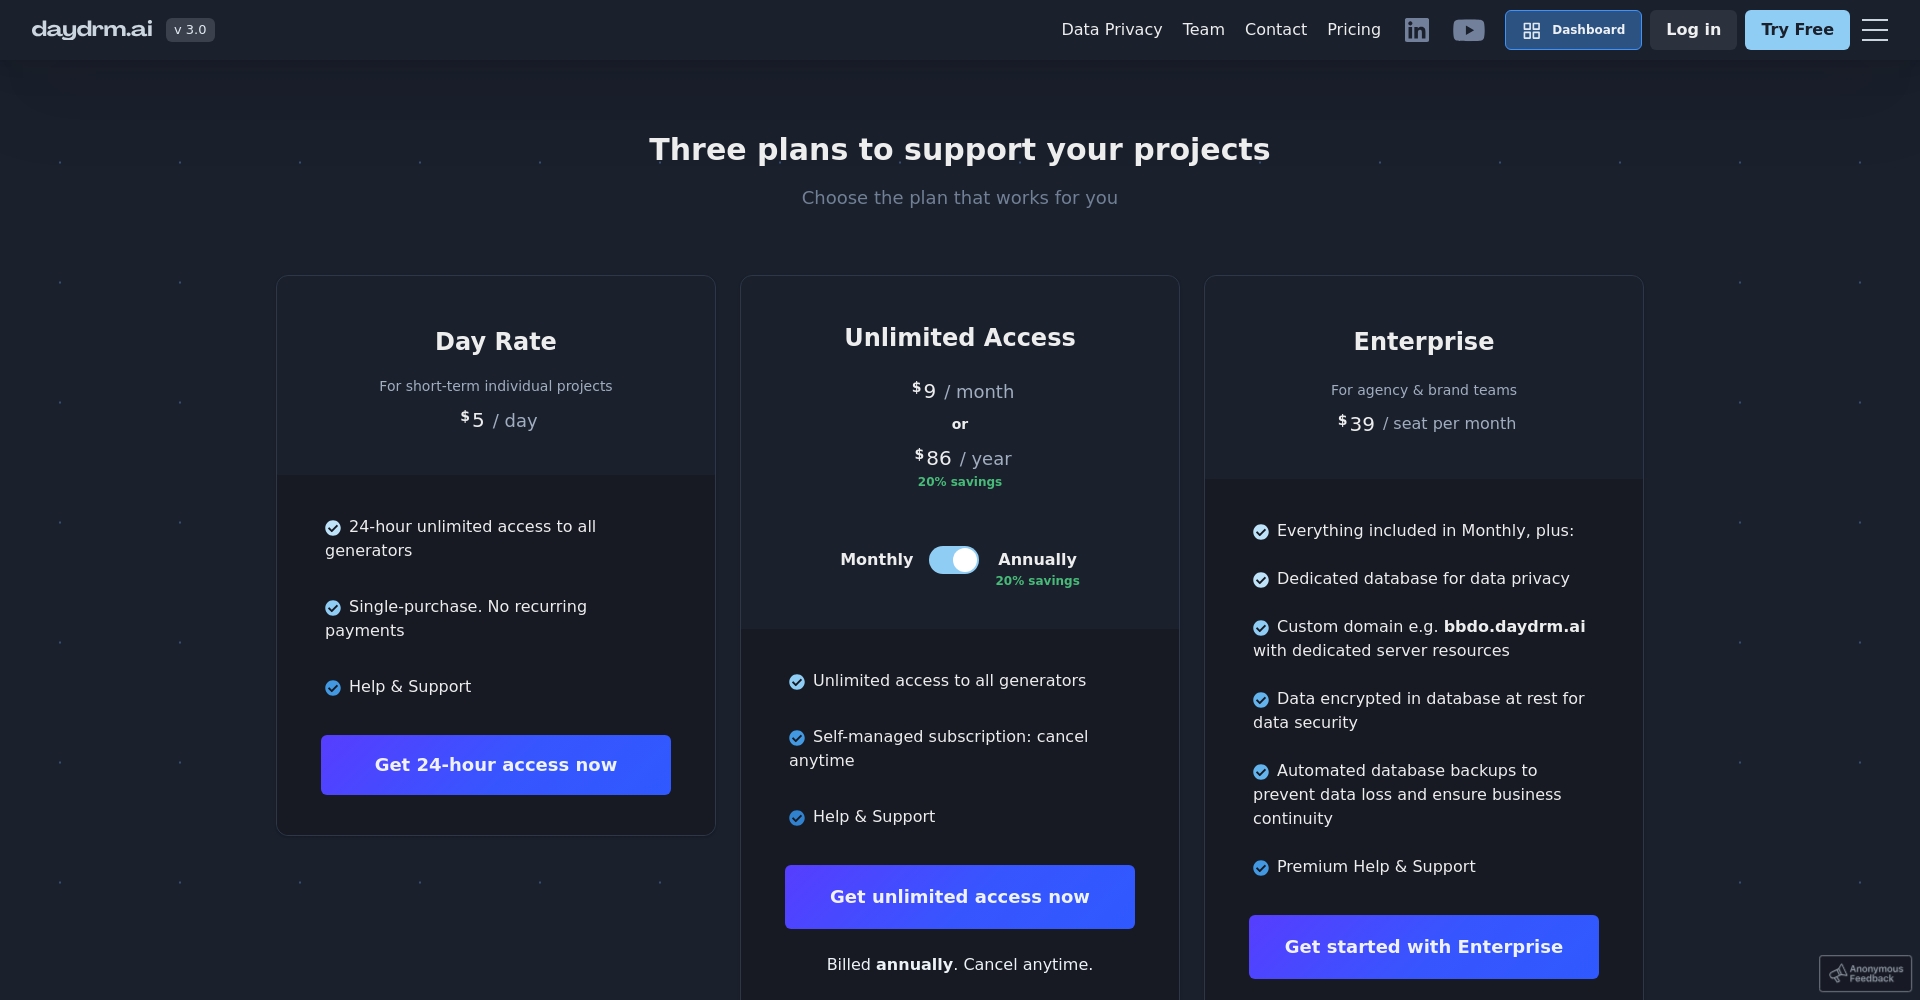Screen dimensions: 1920x1000
Task: Click the Try Free button
Action: pos(1796,30)
